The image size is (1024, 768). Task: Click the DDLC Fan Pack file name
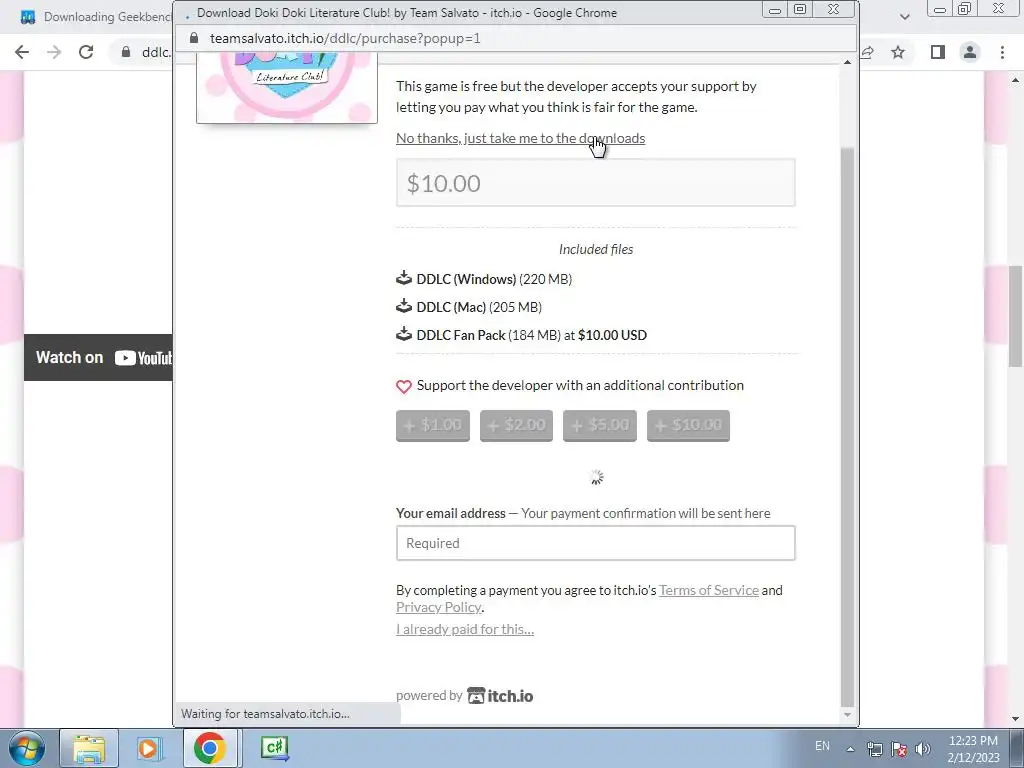click(x=461, y=335)
